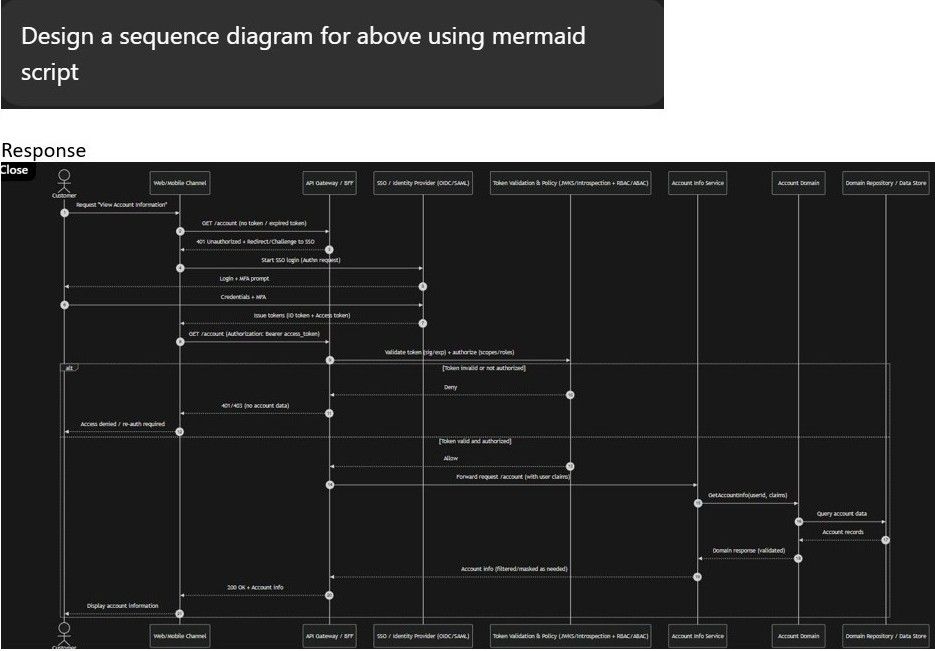
Task: Click the alt fragment label tag
Action: point(70,367)
